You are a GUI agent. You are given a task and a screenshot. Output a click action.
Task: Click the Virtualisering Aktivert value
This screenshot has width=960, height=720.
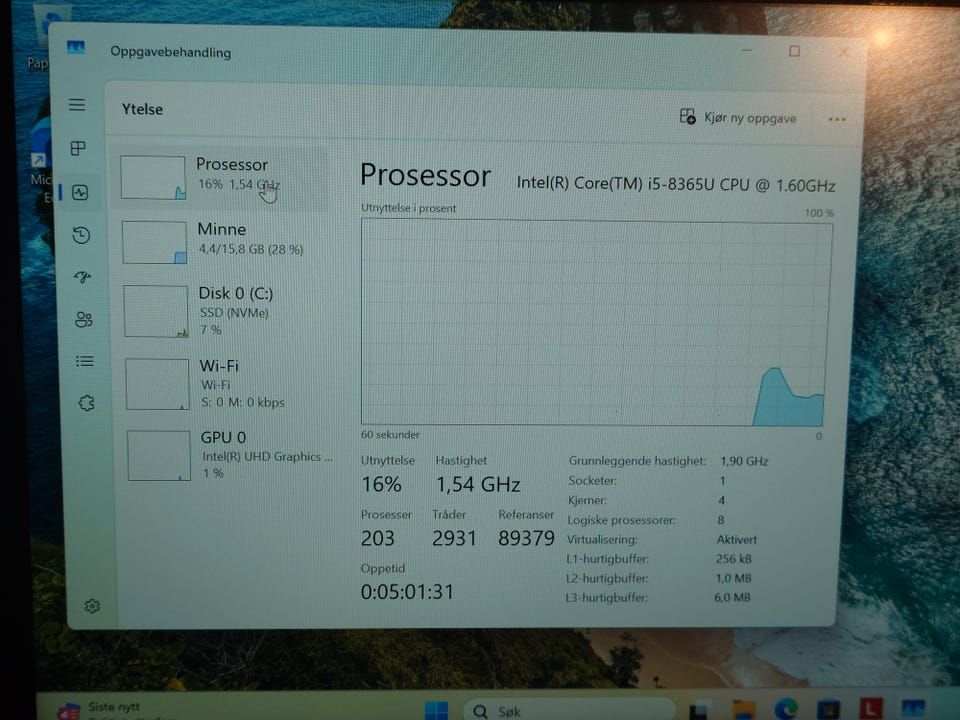[x=737, y=539]
